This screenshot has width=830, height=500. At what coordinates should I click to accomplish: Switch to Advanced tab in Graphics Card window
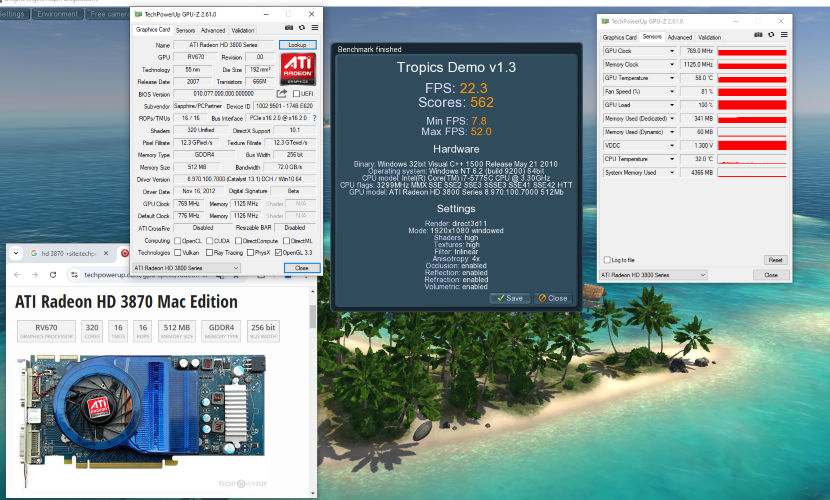click(213, 30)
